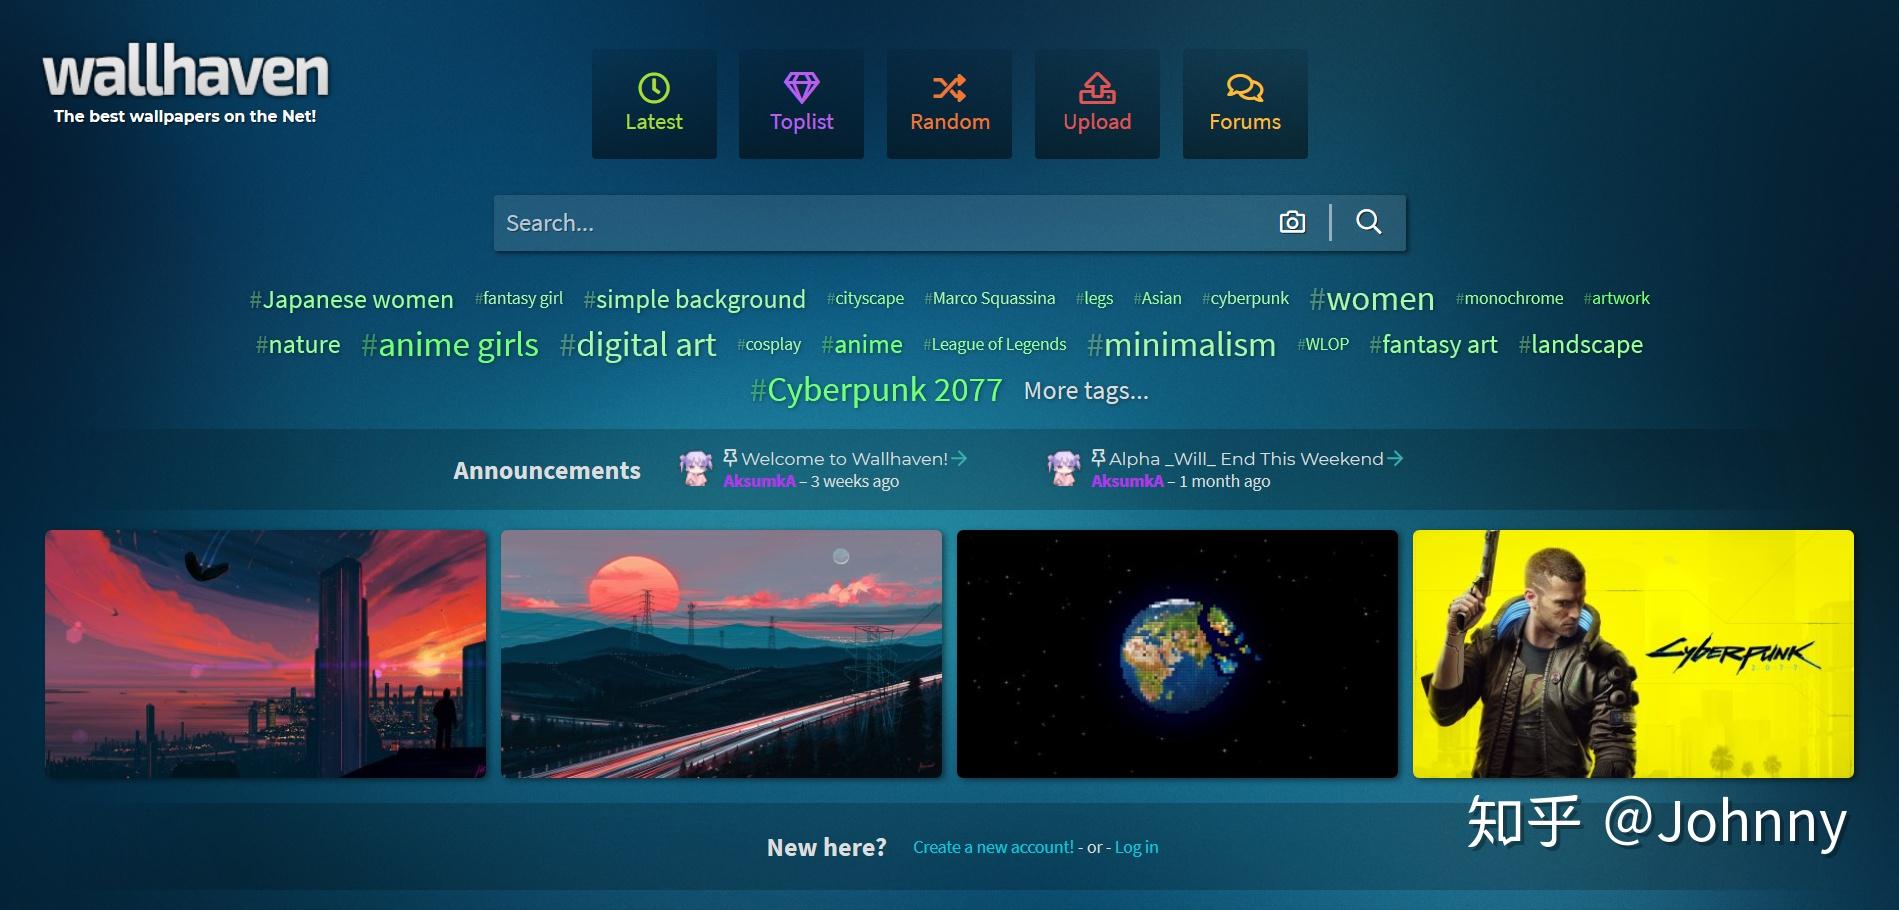Focus the Search input field
The image size is (1899, 910).
click(x=880, y=223)
